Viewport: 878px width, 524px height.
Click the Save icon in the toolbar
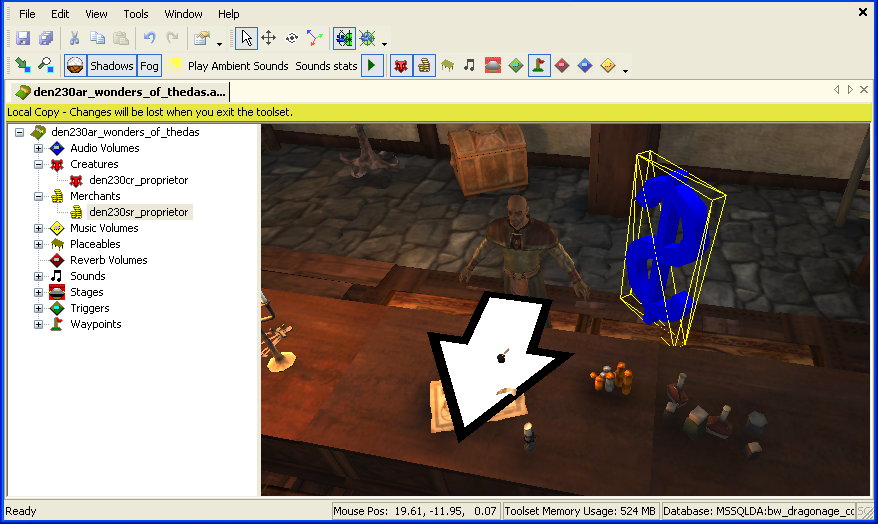22,38
